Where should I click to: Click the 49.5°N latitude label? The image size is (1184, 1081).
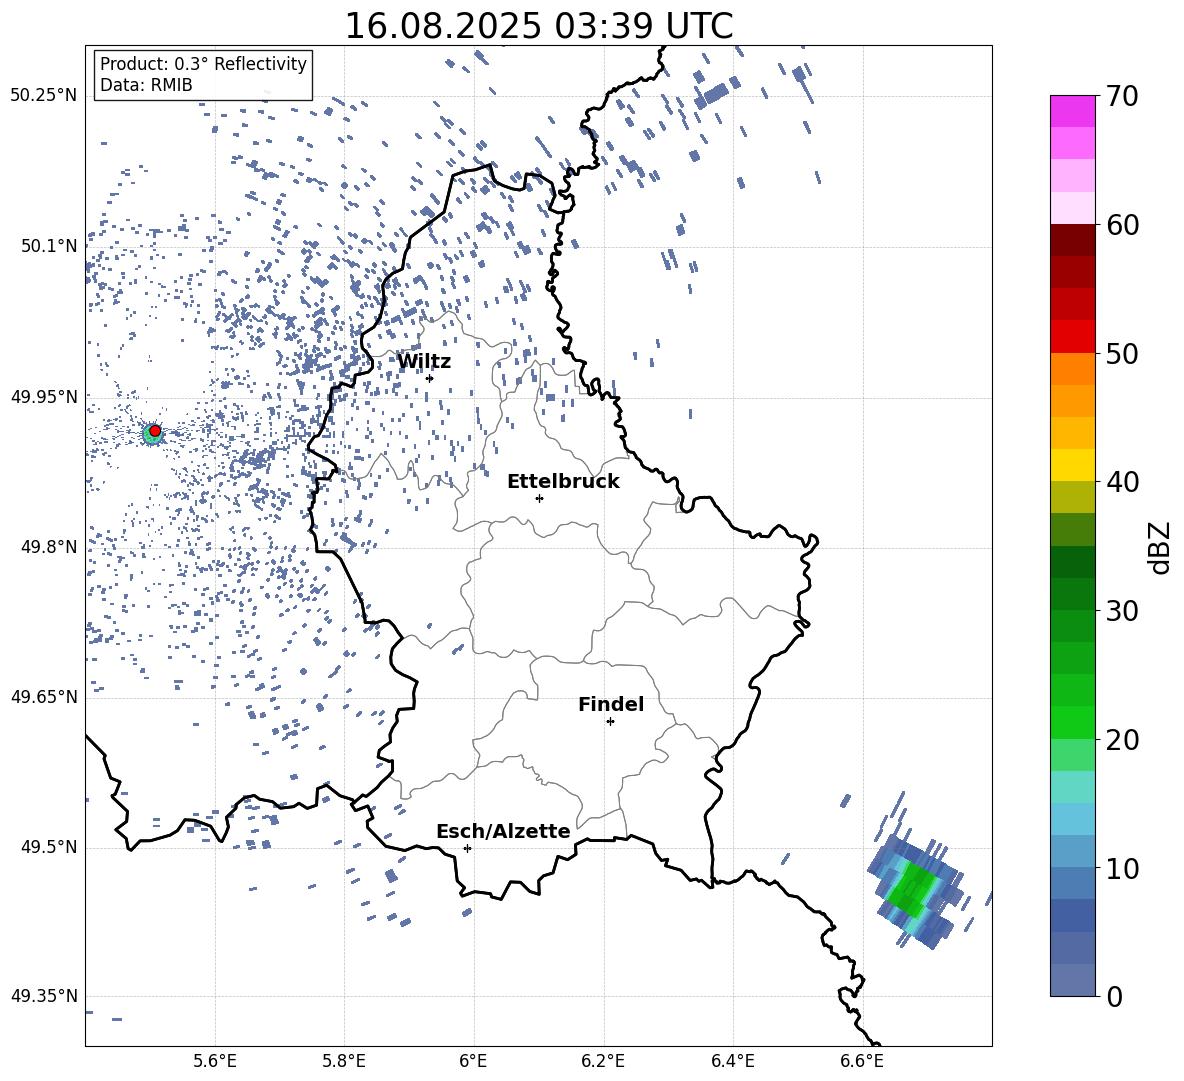[x=50, y=847]
